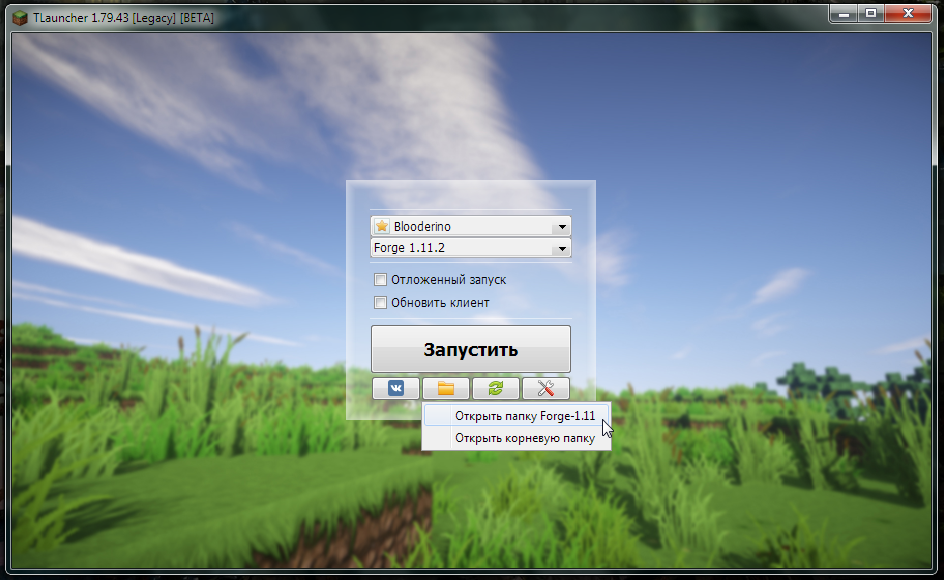Refresh versions with the green arrows button

tap(495, 388)
